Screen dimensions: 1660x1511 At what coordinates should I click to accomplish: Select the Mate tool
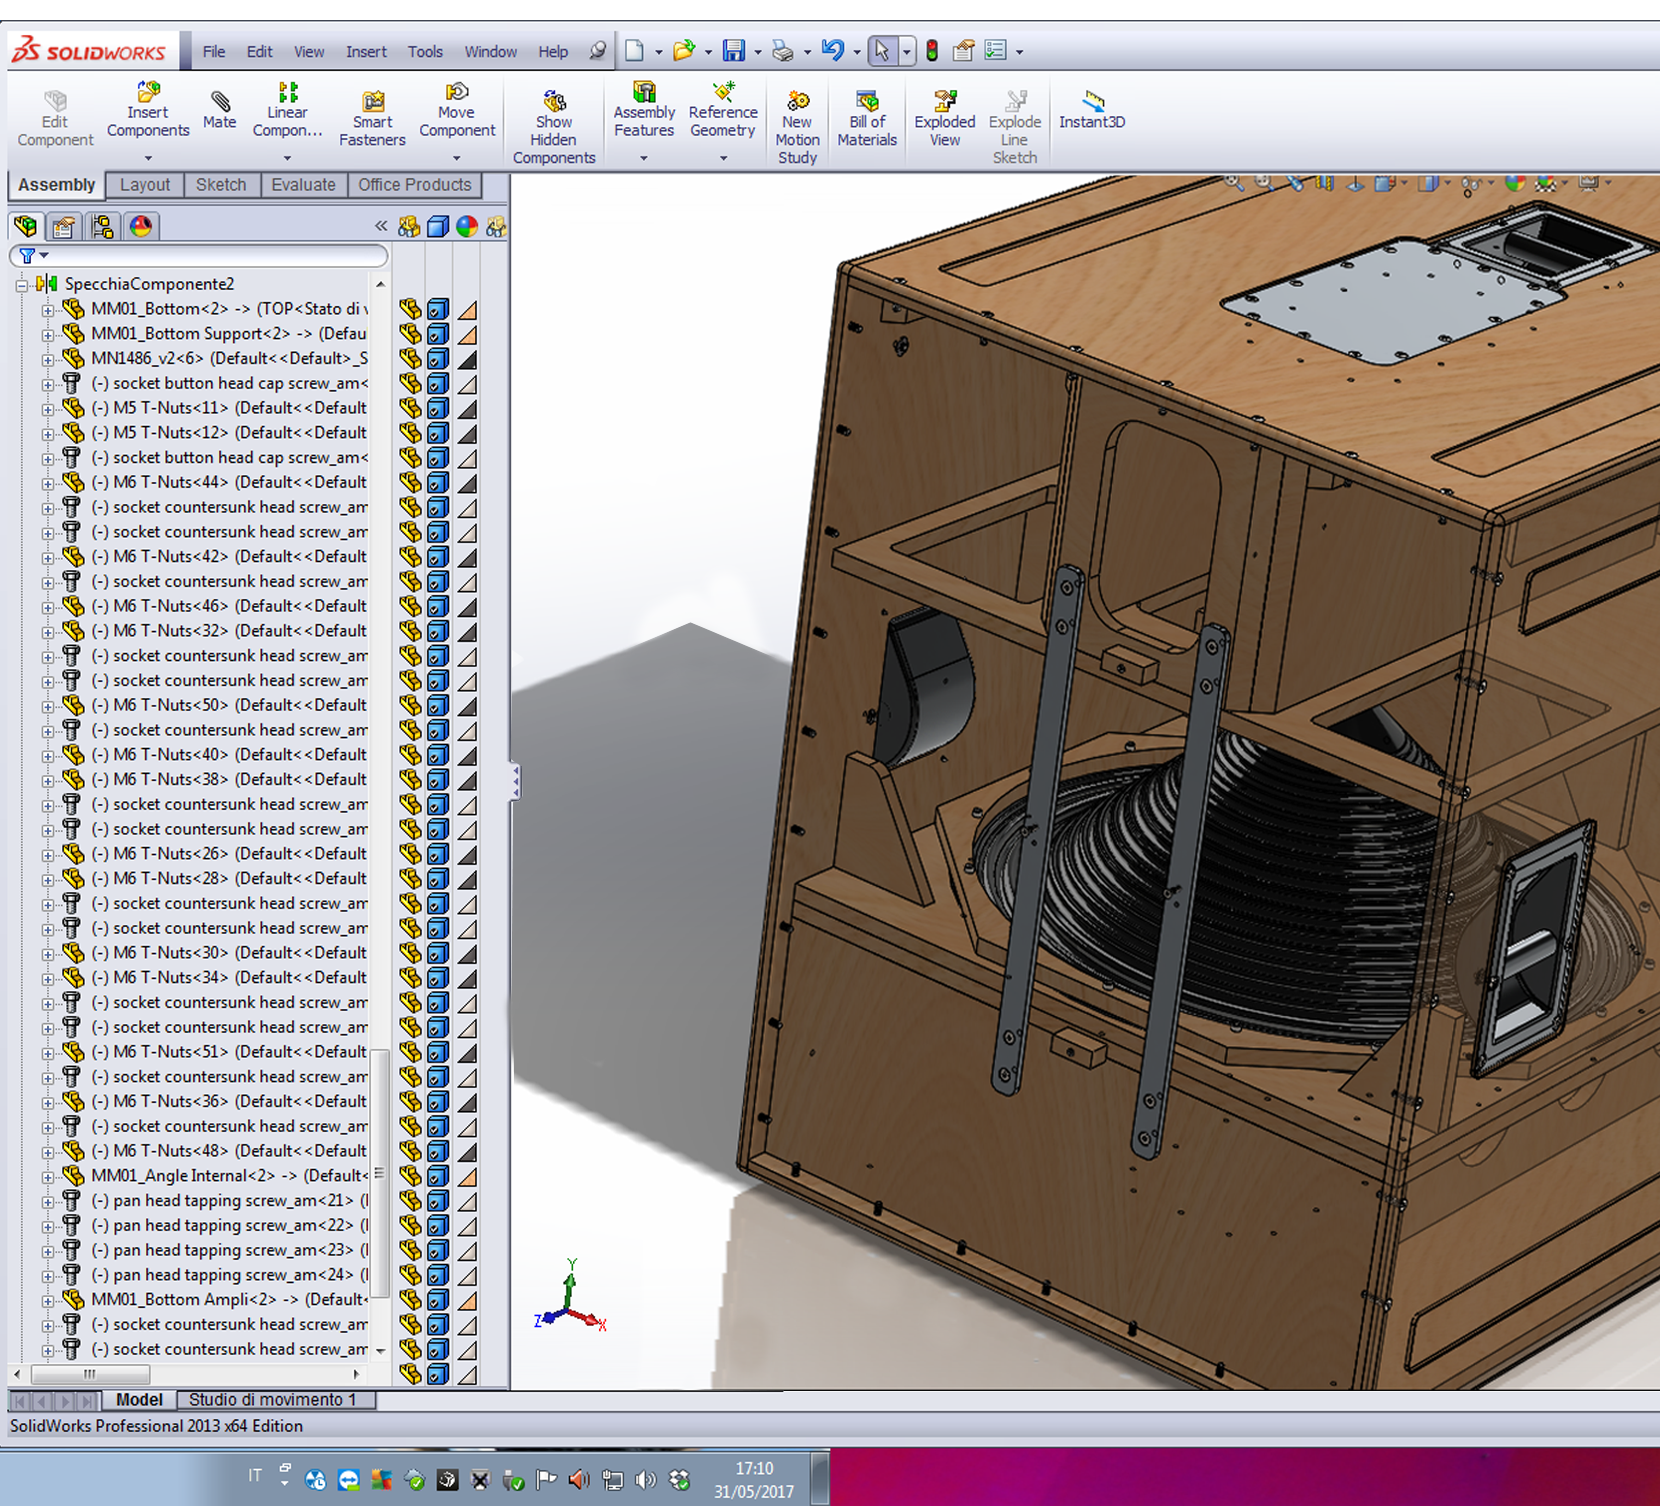pos(220,110)
